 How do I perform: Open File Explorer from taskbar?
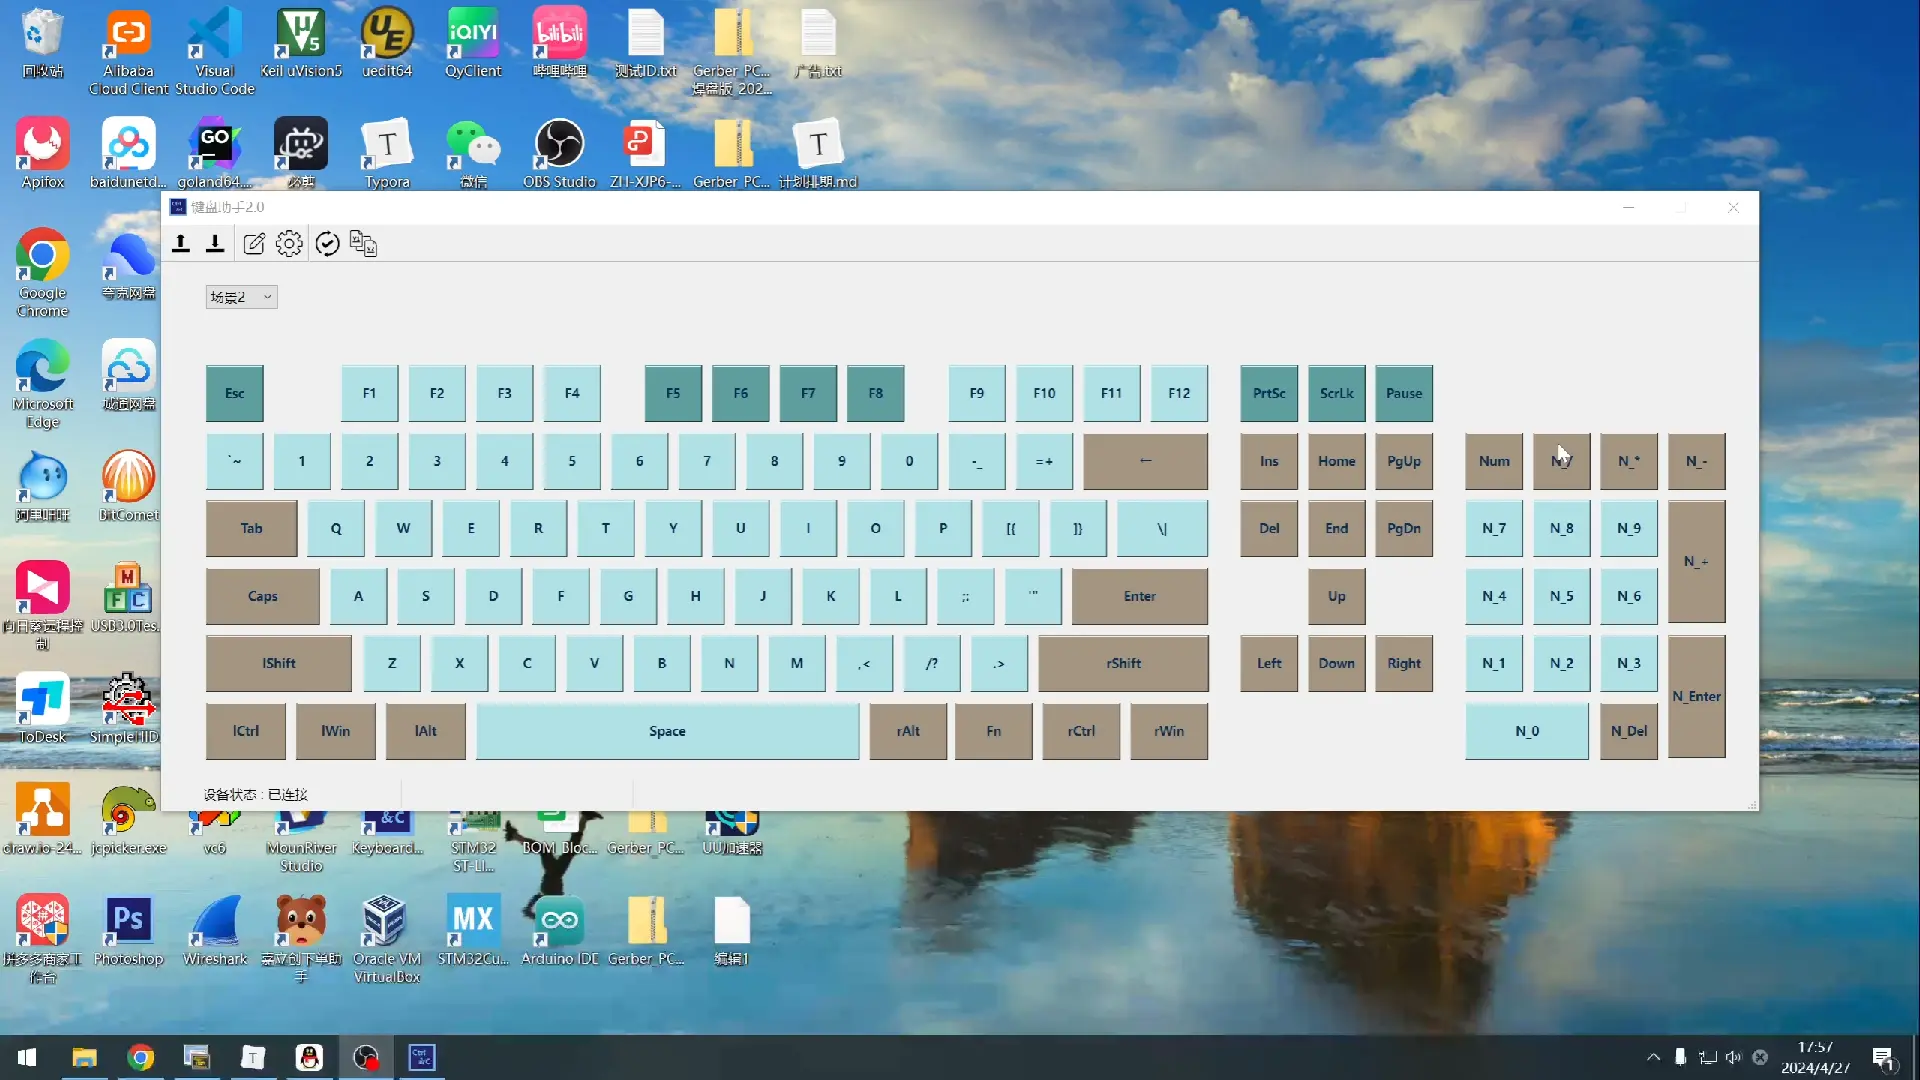[84, 1057]
